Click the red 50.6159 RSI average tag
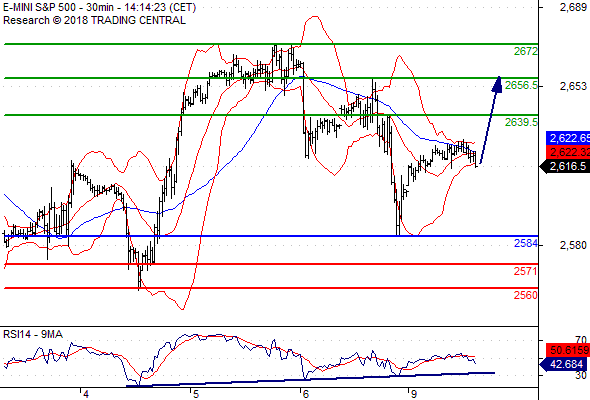Image resolution: width=590 pixels, height=400 pixels. click(568, 350)
